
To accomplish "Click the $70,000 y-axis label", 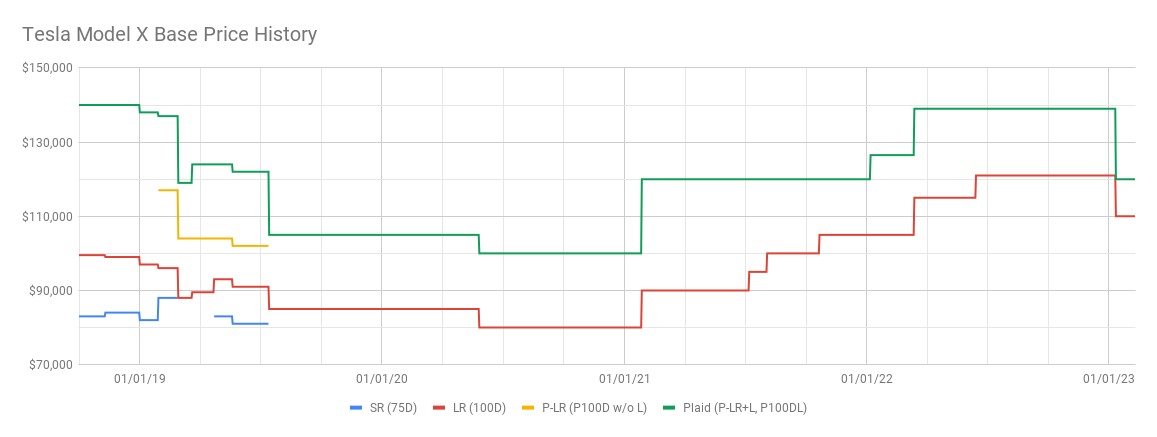I will (x=52, y=364).
